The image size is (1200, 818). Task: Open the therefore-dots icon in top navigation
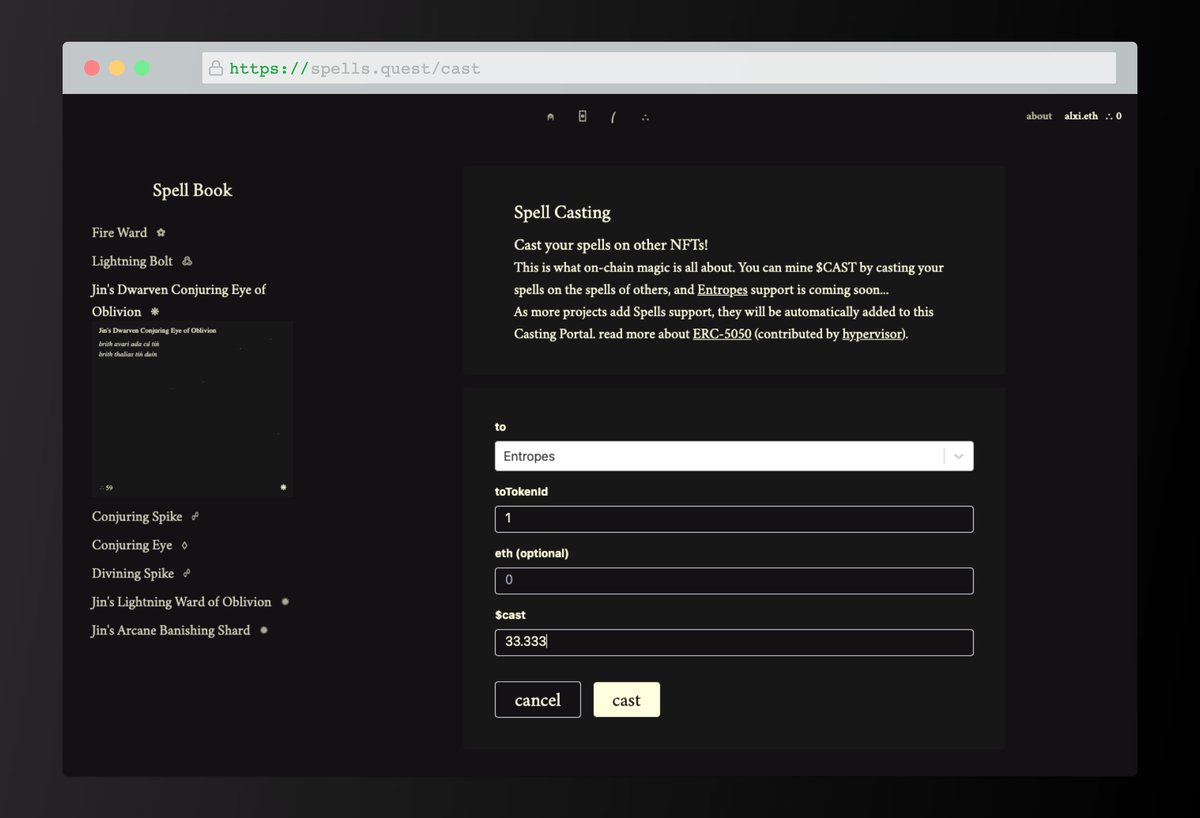tap(645, 116)
